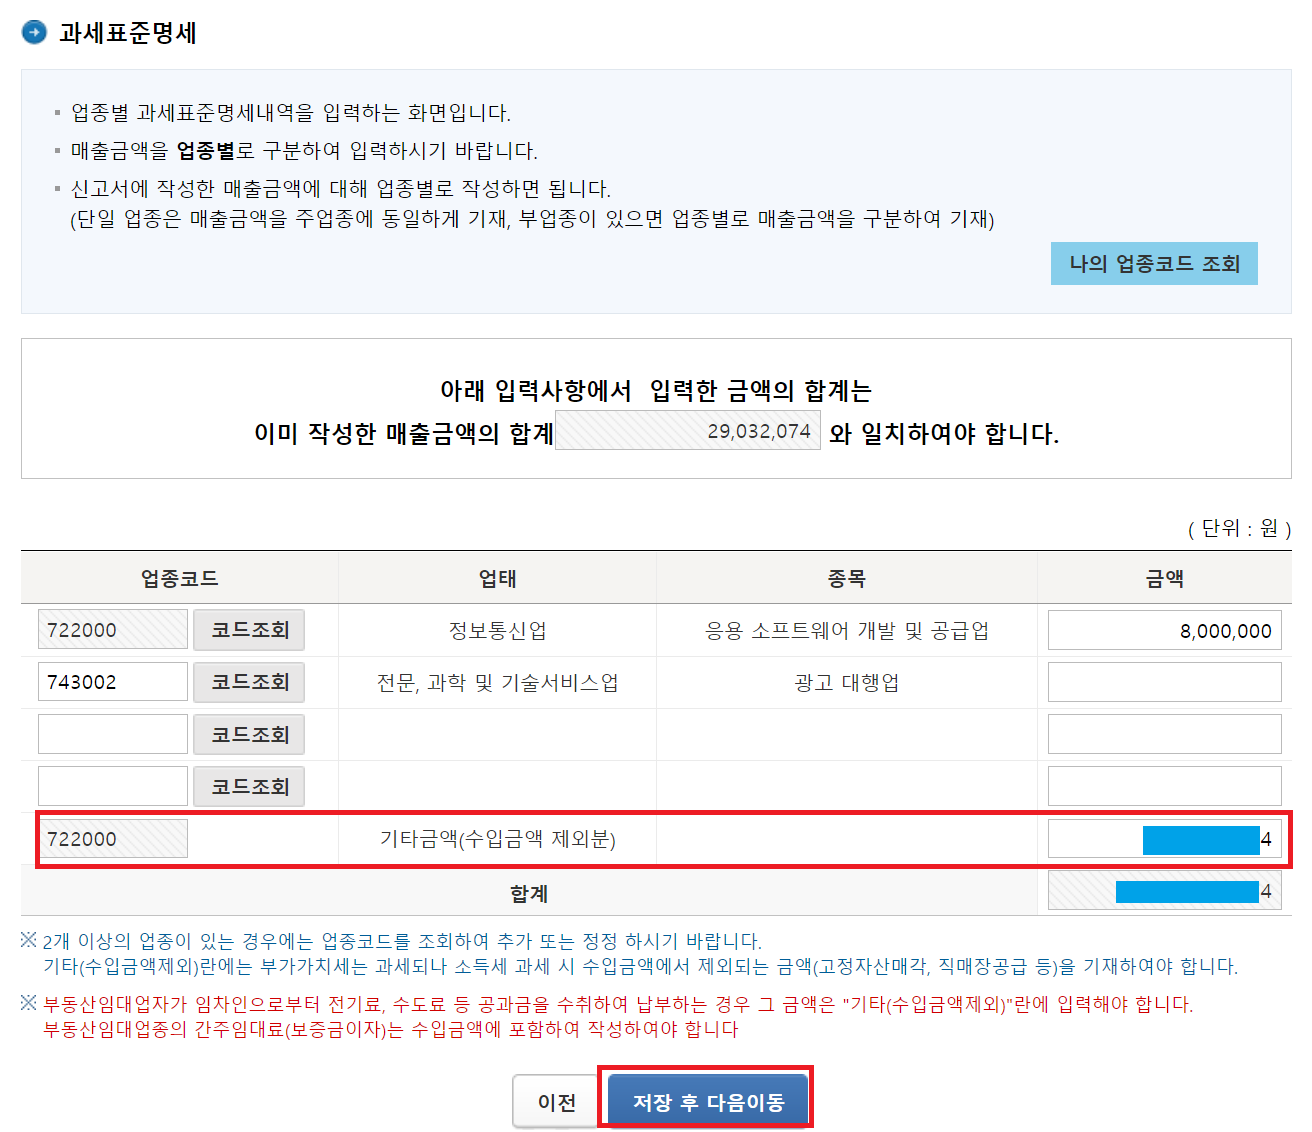Click the 와 일치하여야 합니다 text

tap(944, 433)
